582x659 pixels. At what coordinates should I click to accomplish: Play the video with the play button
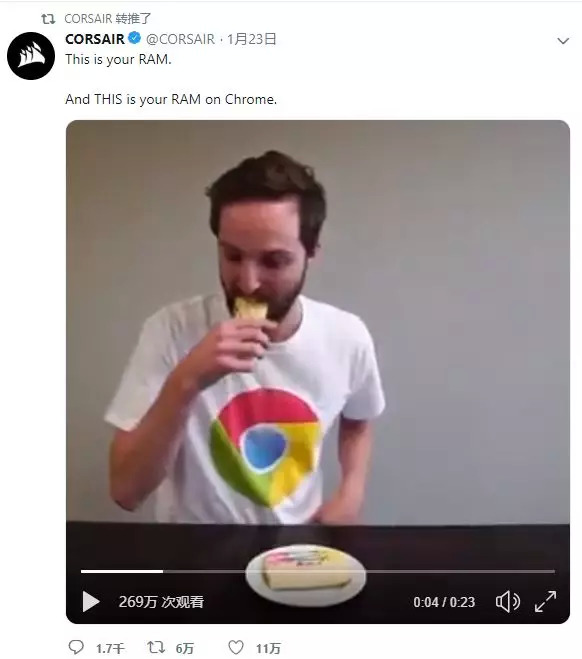click(x=91, y=601)
